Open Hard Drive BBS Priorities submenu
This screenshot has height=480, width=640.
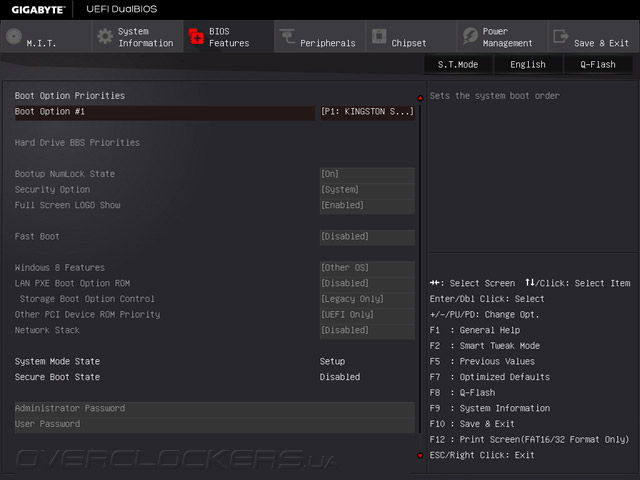(77, 142)
